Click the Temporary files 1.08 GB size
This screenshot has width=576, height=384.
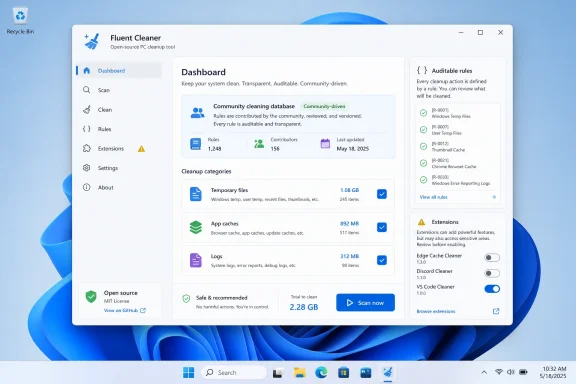pos(349,190)
